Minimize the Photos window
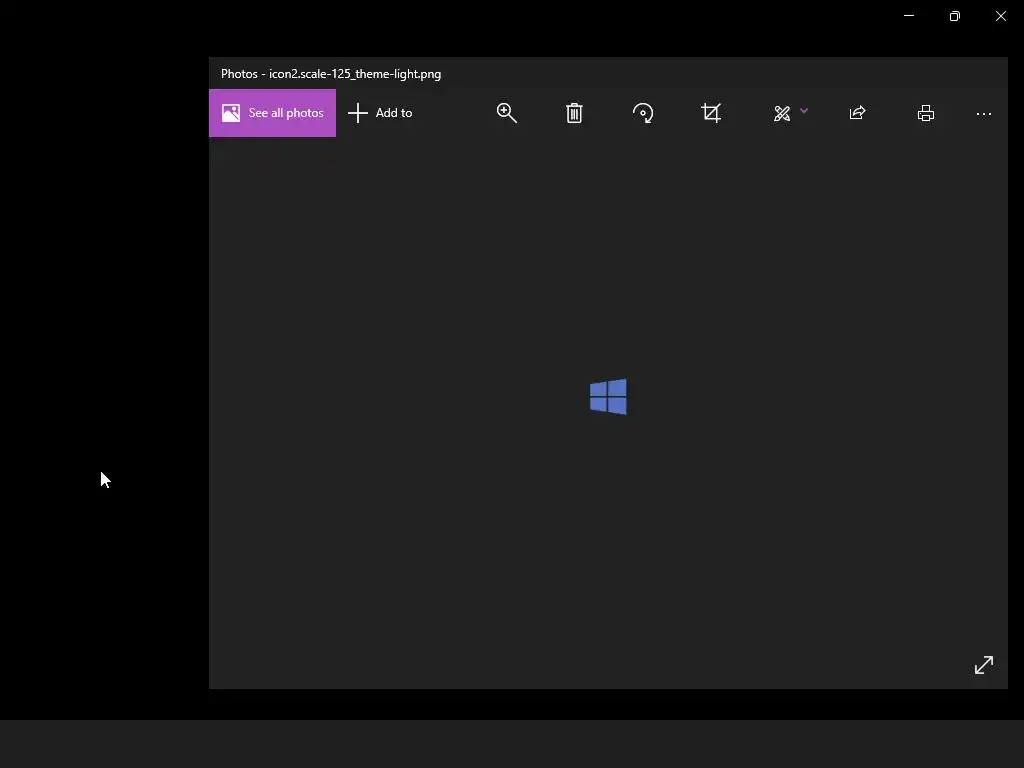 908,16
